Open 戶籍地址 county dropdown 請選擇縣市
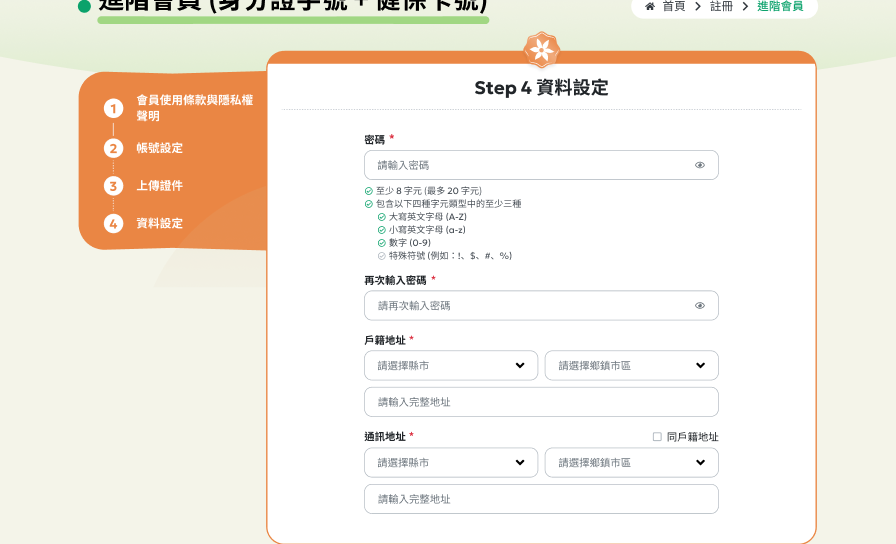This screenshot has height=544, width=896. [450, 366]
